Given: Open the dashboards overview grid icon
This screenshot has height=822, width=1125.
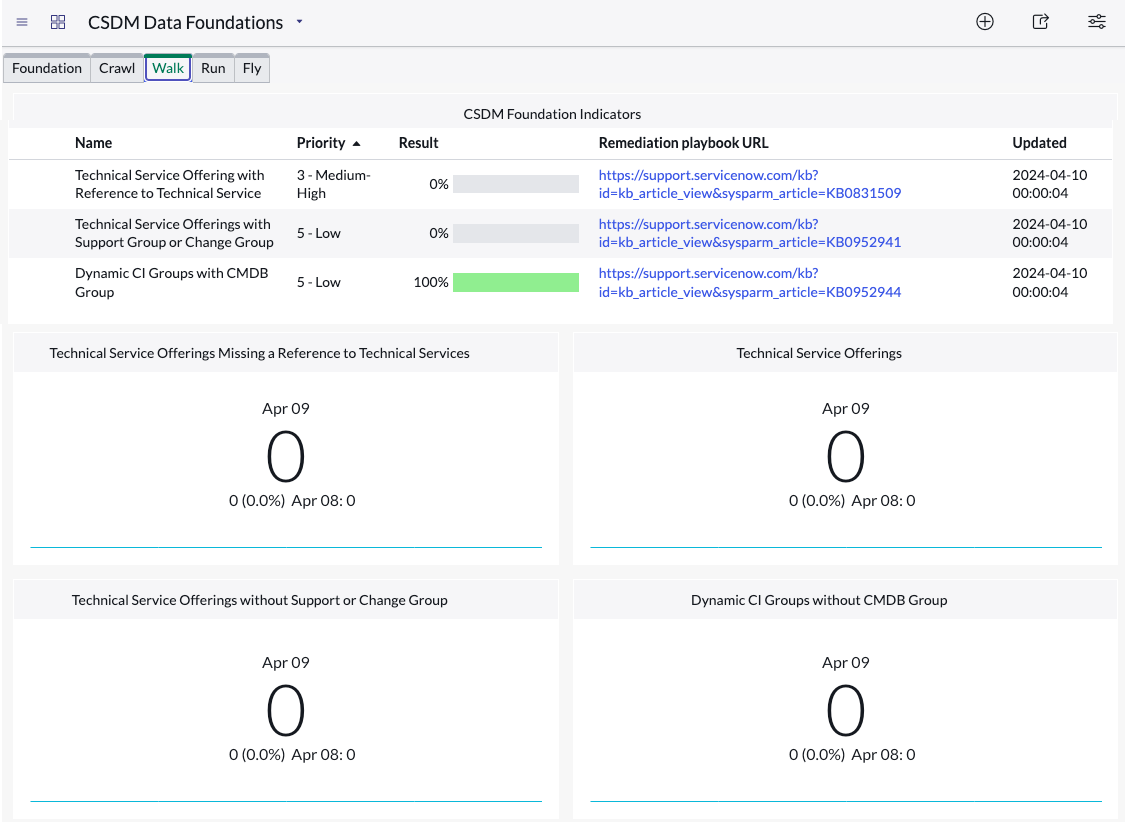Looking at the screenshot, I should (58, 22).
